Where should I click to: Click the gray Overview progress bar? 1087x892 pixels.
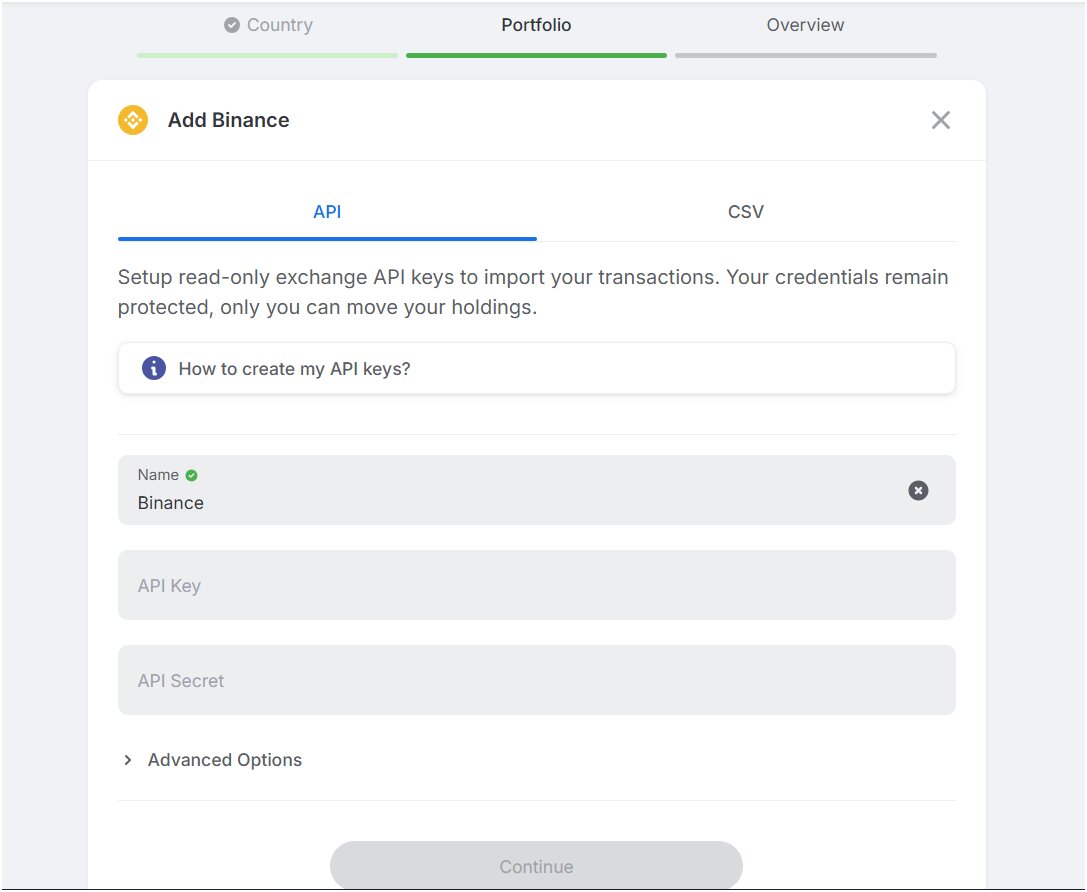pos(805,55)
